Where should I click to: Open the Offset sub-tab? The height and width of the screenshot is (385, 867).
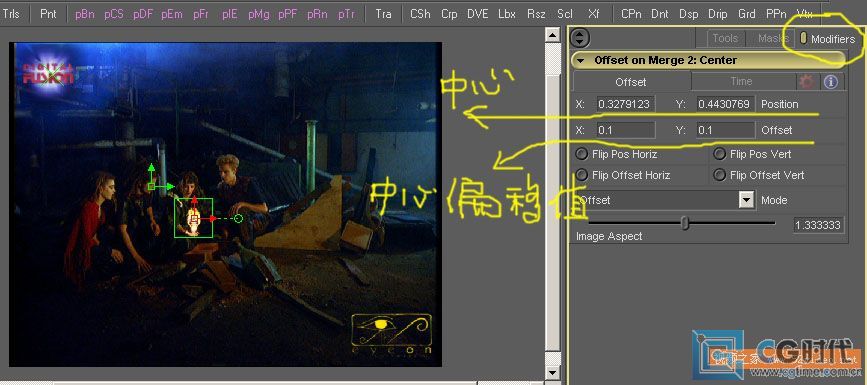[631, 82]
